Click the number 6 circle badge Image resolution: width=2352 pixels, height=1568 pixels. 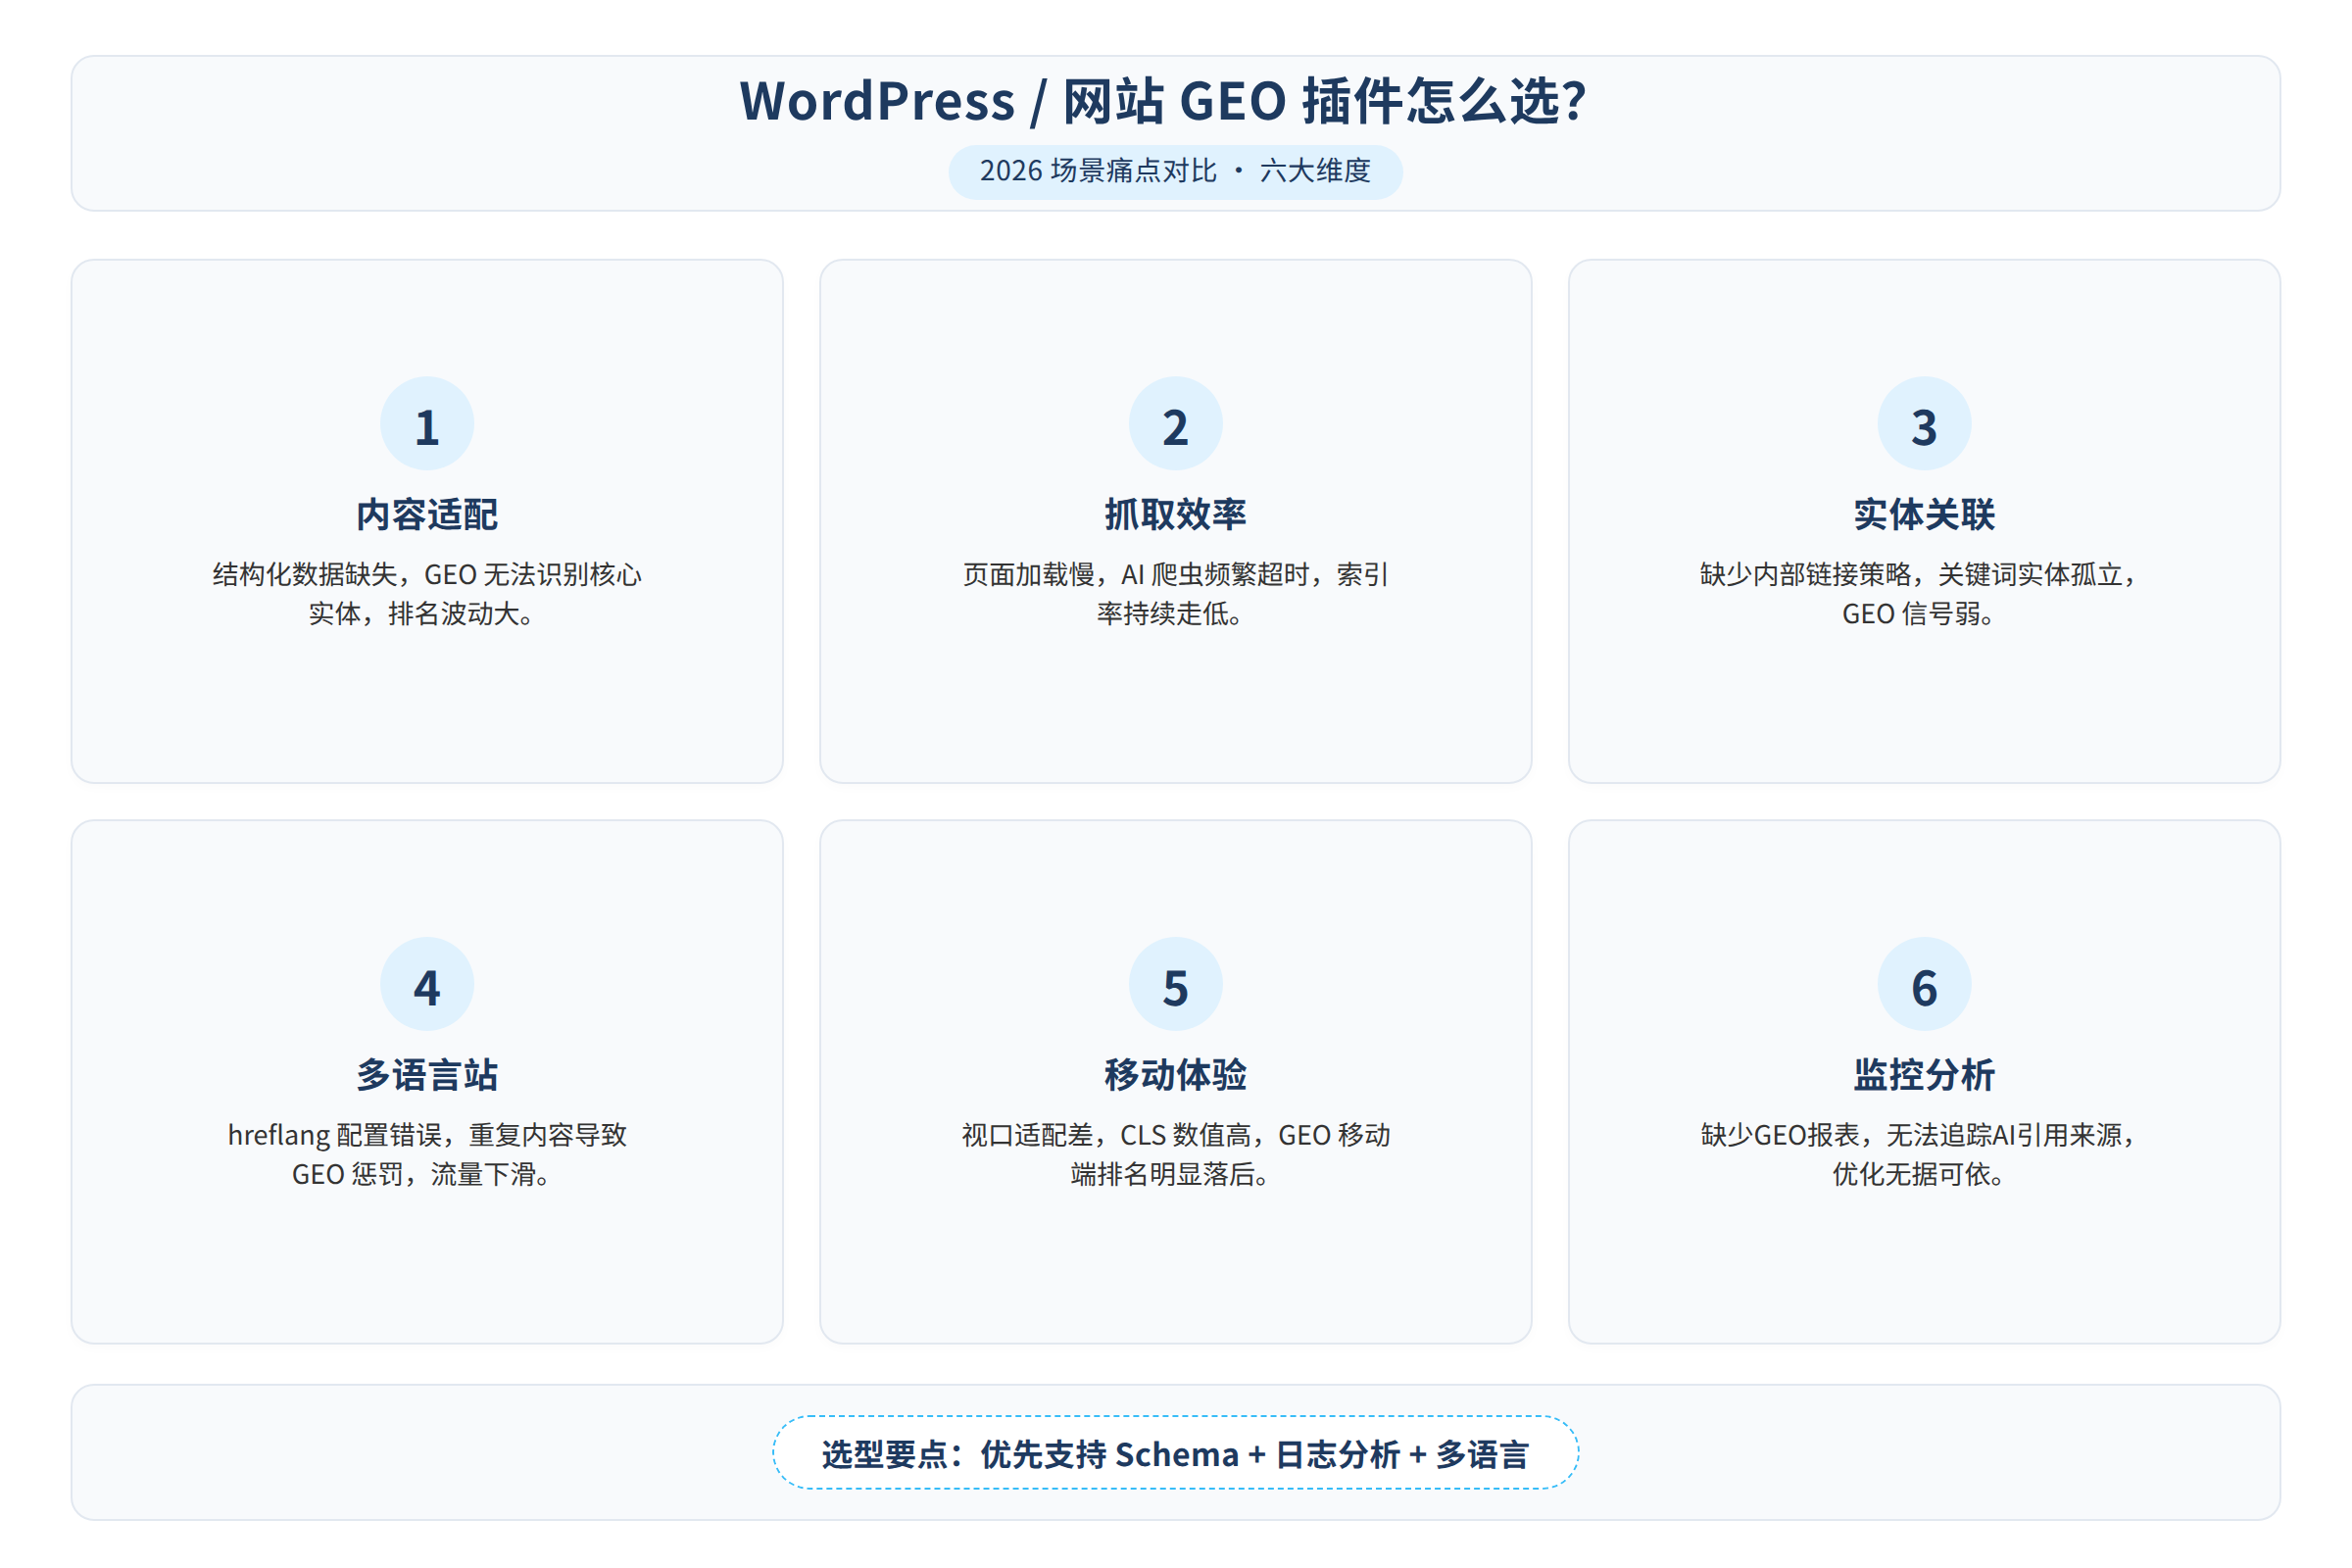tap(1924, 984)
